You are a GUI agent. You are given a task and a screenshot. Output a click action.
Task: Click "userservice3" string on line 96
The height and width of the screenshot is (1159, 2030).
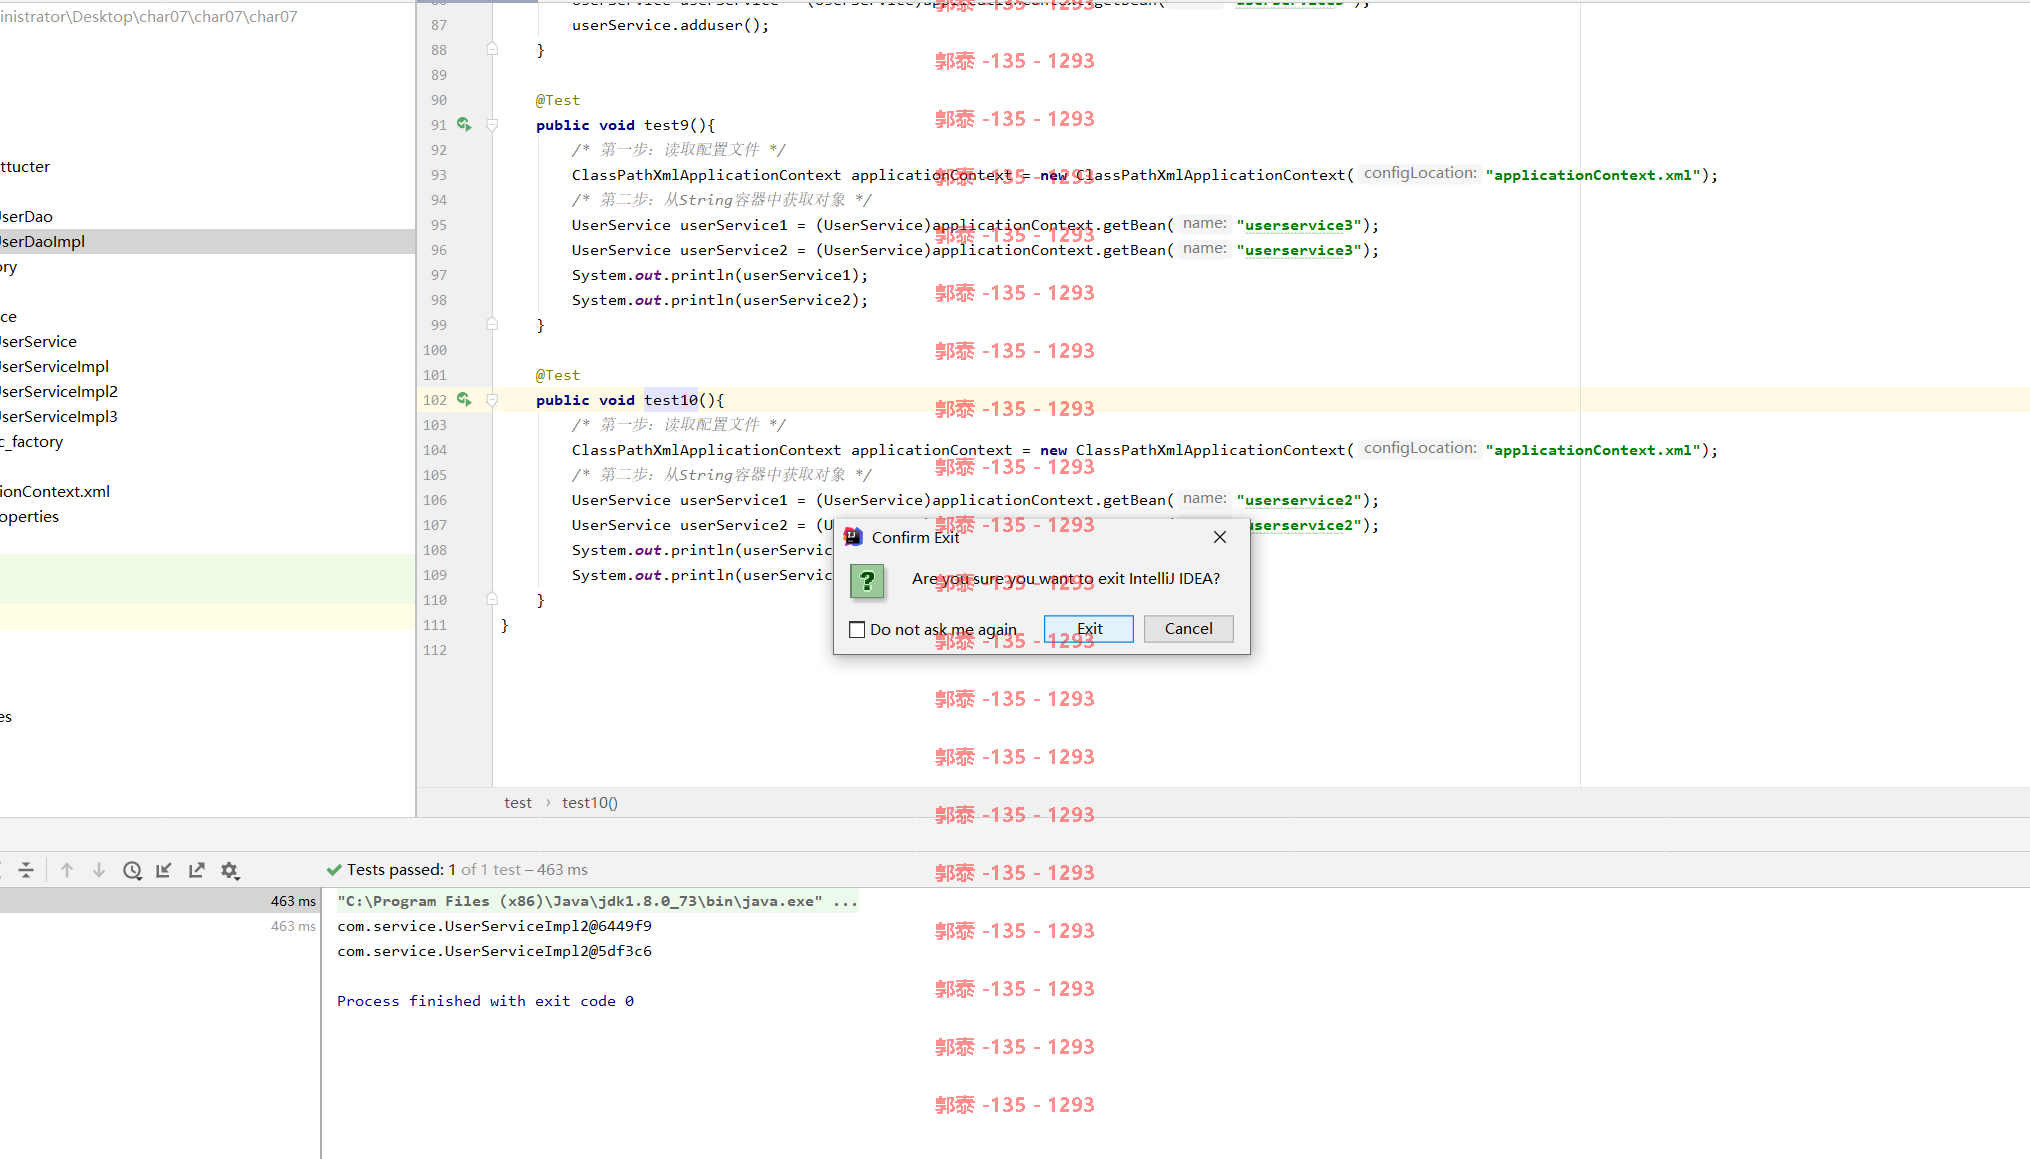pos(1298,250)
